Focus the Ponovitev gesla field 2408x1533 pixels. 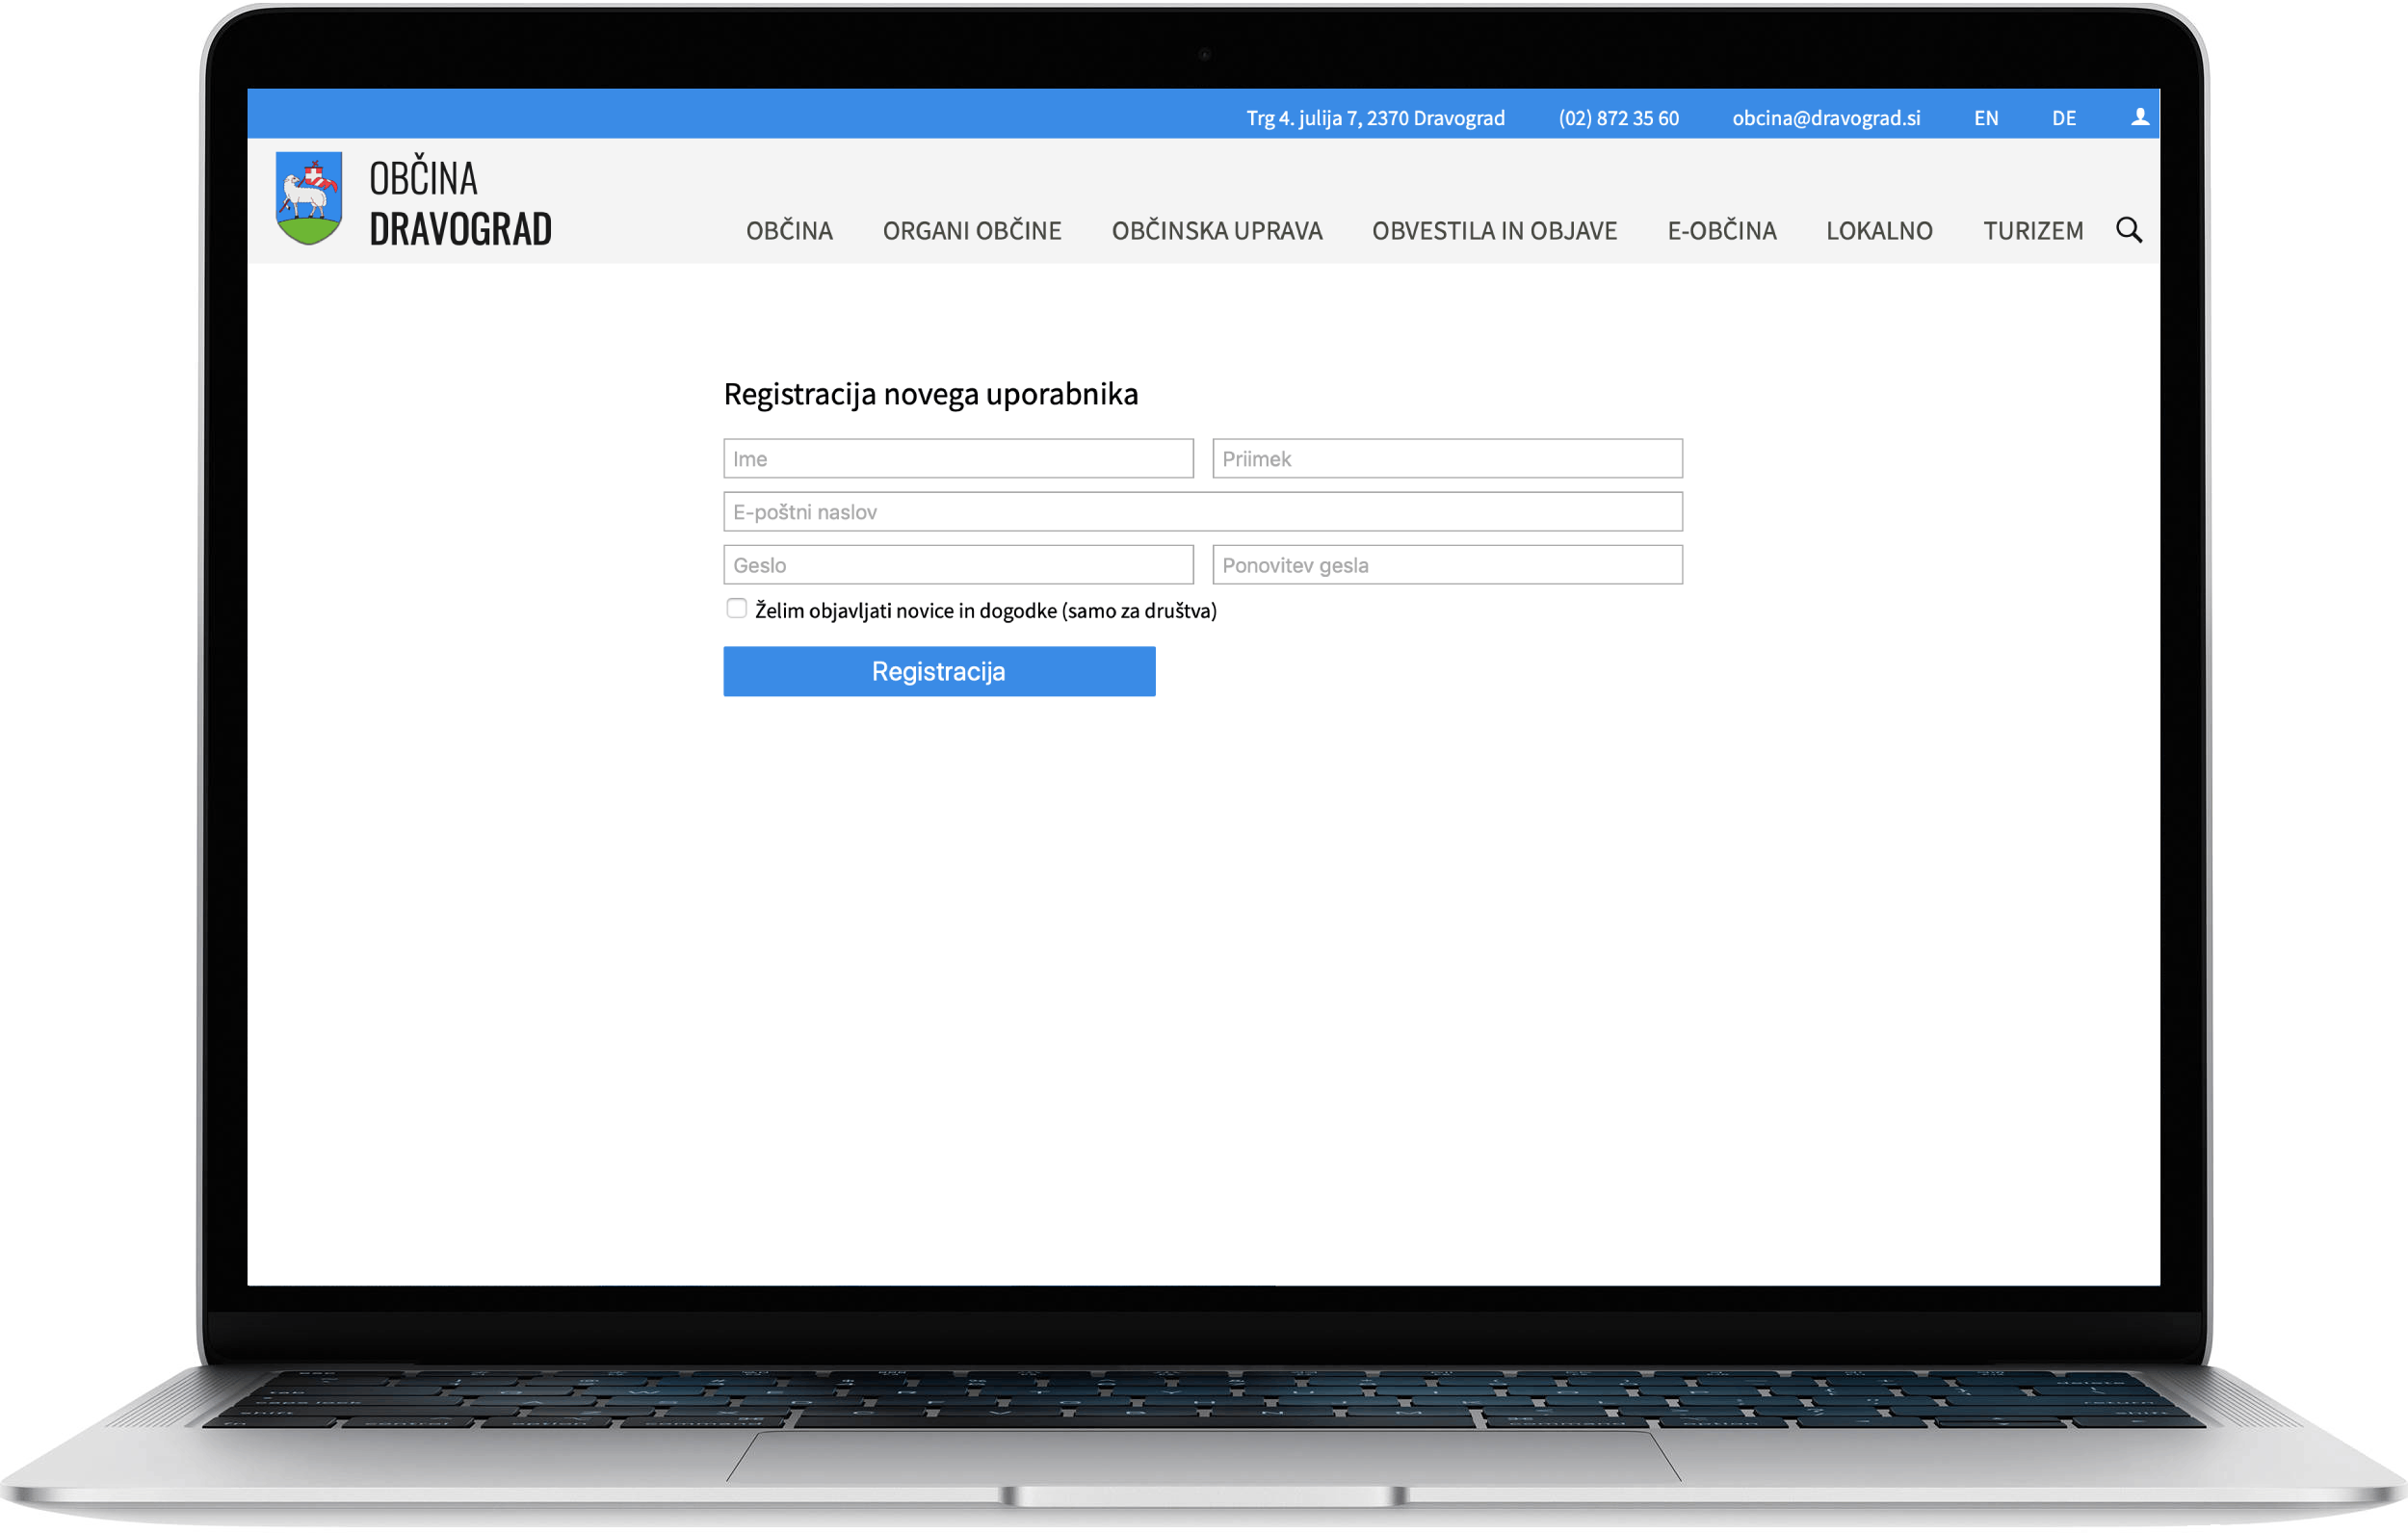[1446, 565]
